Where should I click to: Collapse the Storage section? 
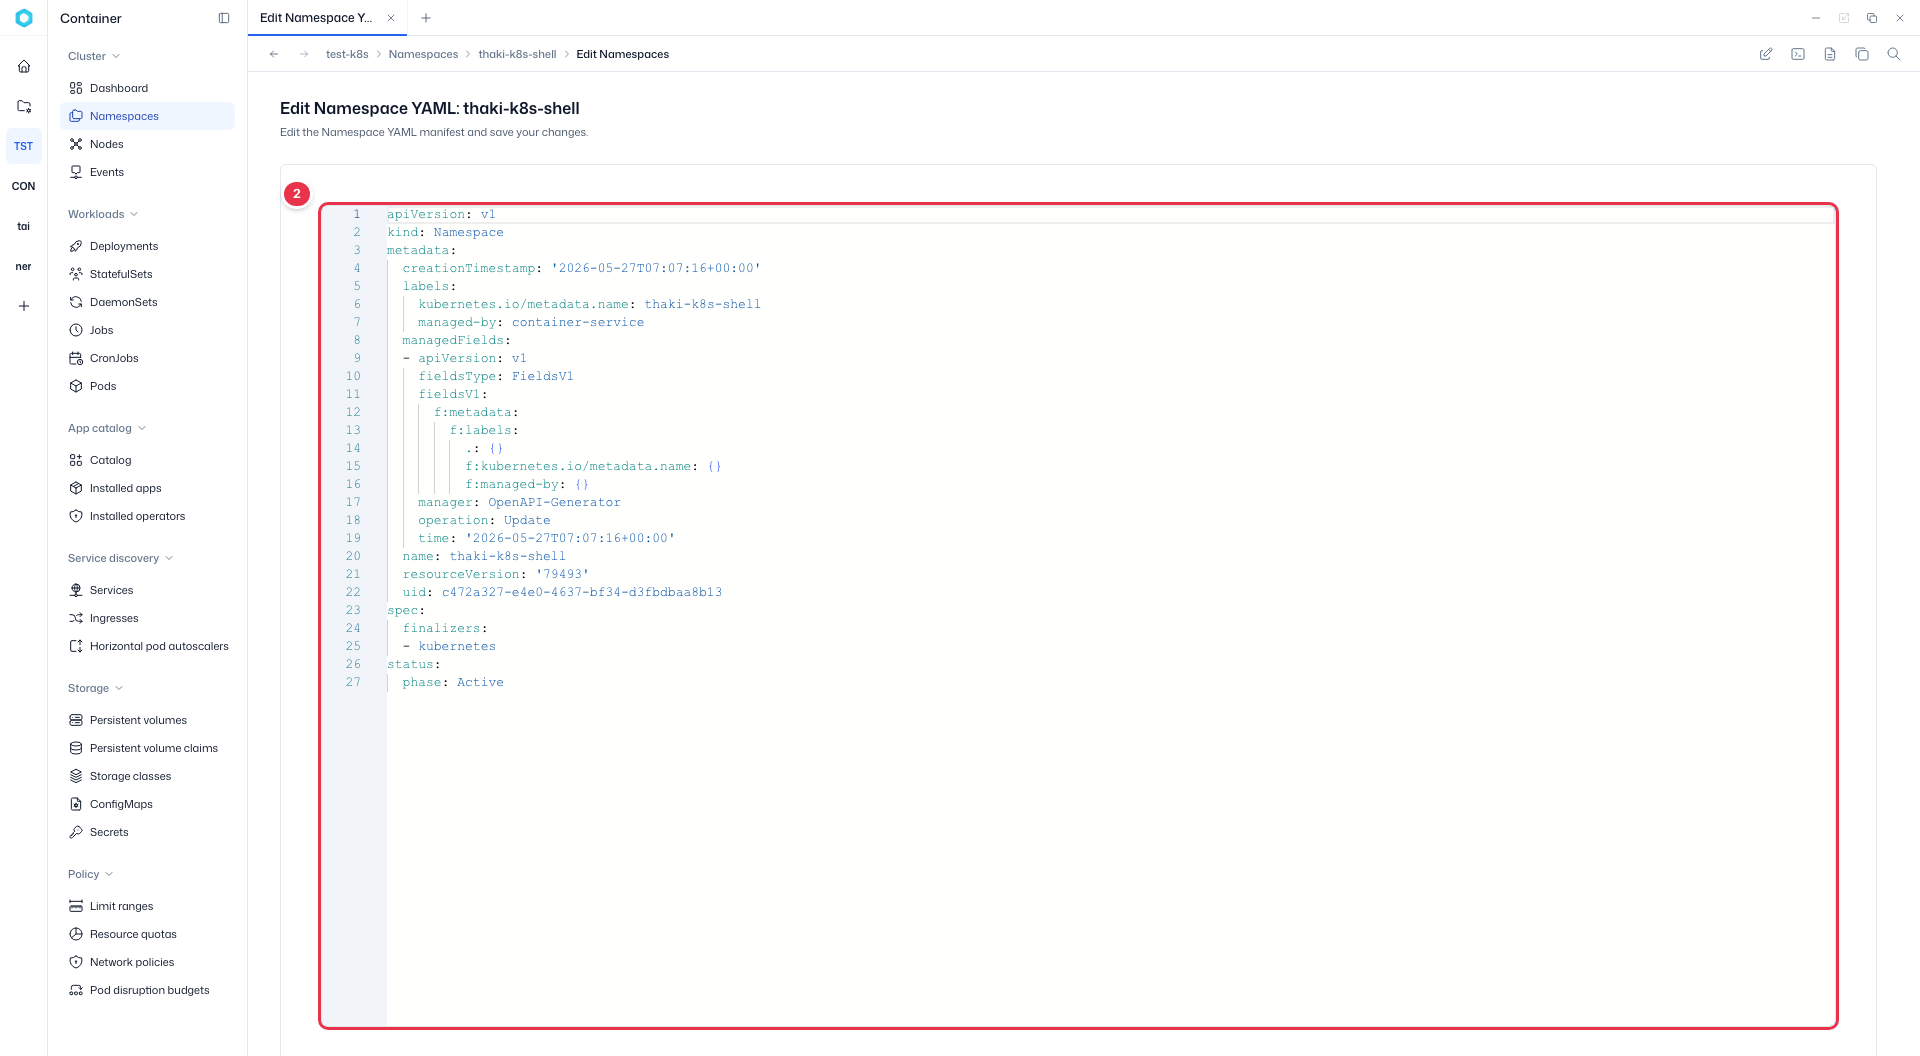96,688
